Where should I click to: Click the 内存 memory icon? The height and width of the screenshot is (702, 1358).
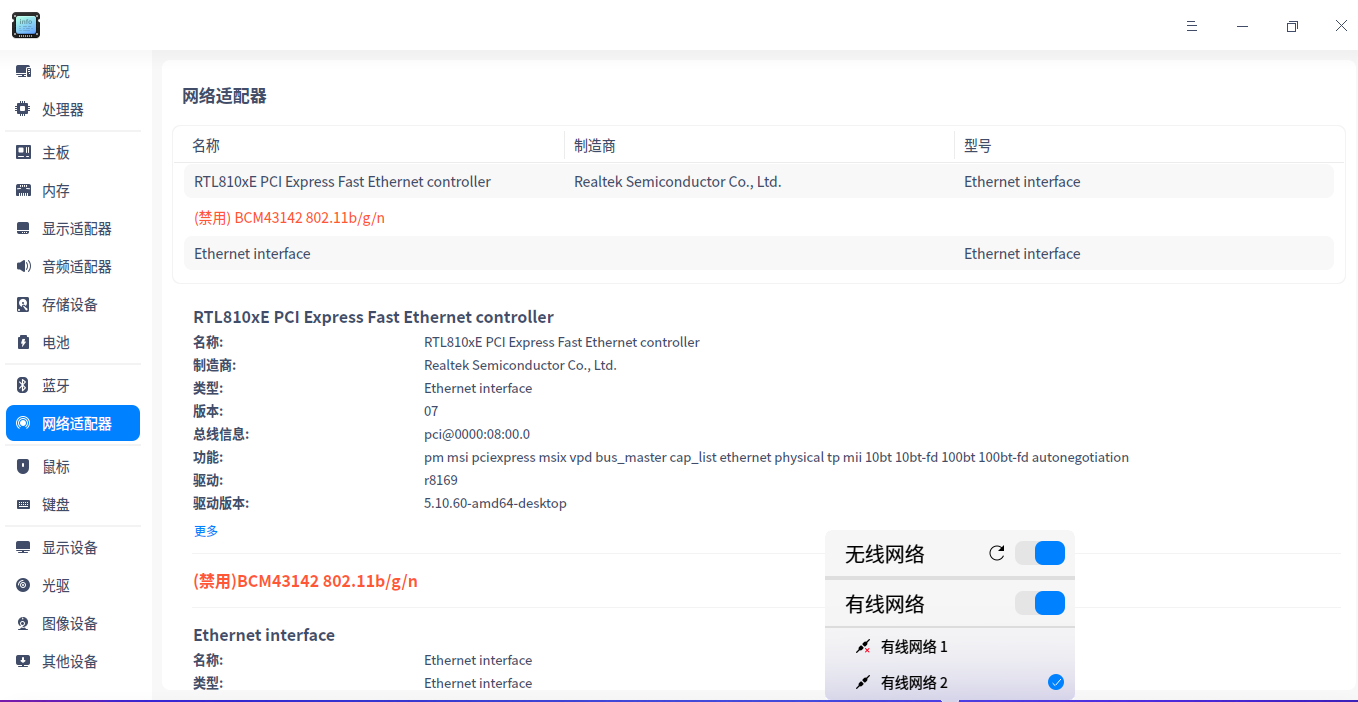point(23,191)
